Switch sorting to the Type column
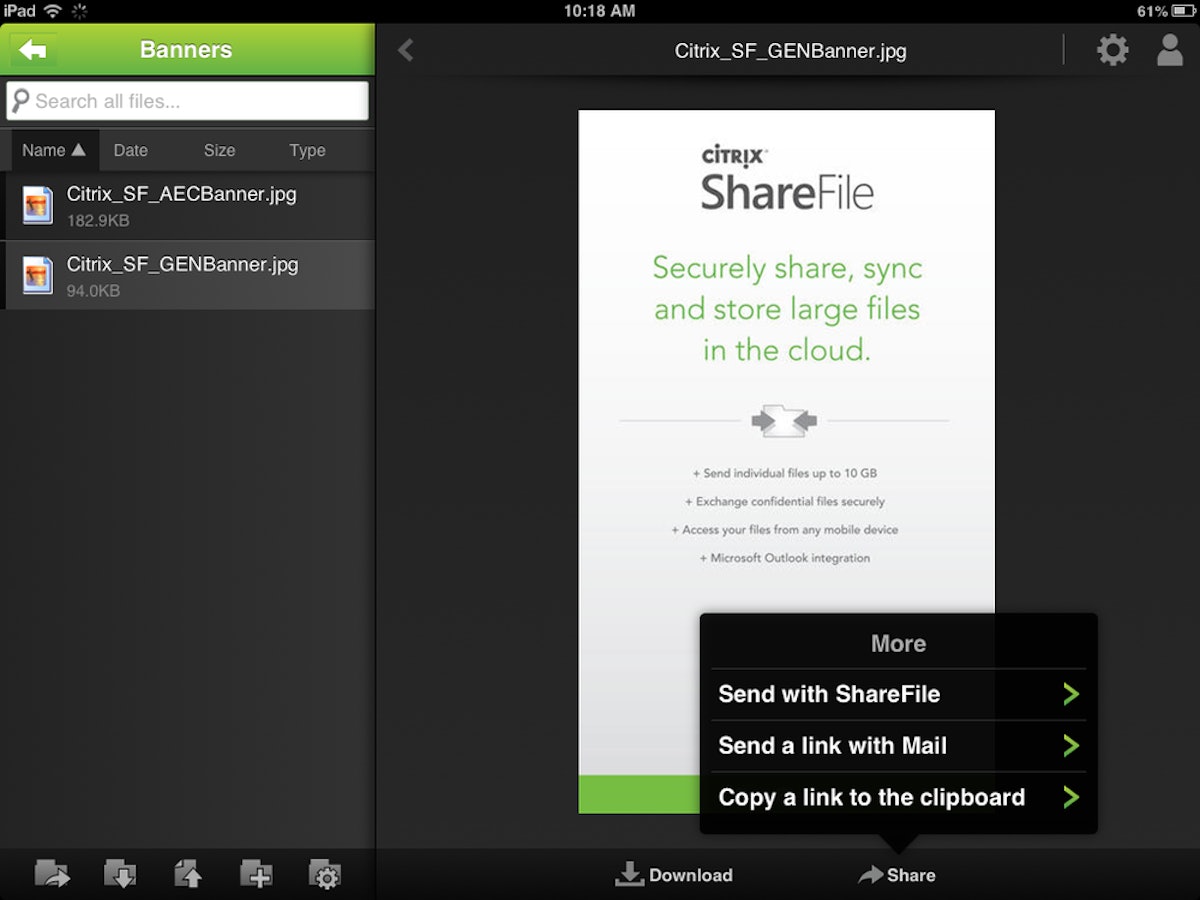Screen dimensions: 1200x900 [306, 150]
